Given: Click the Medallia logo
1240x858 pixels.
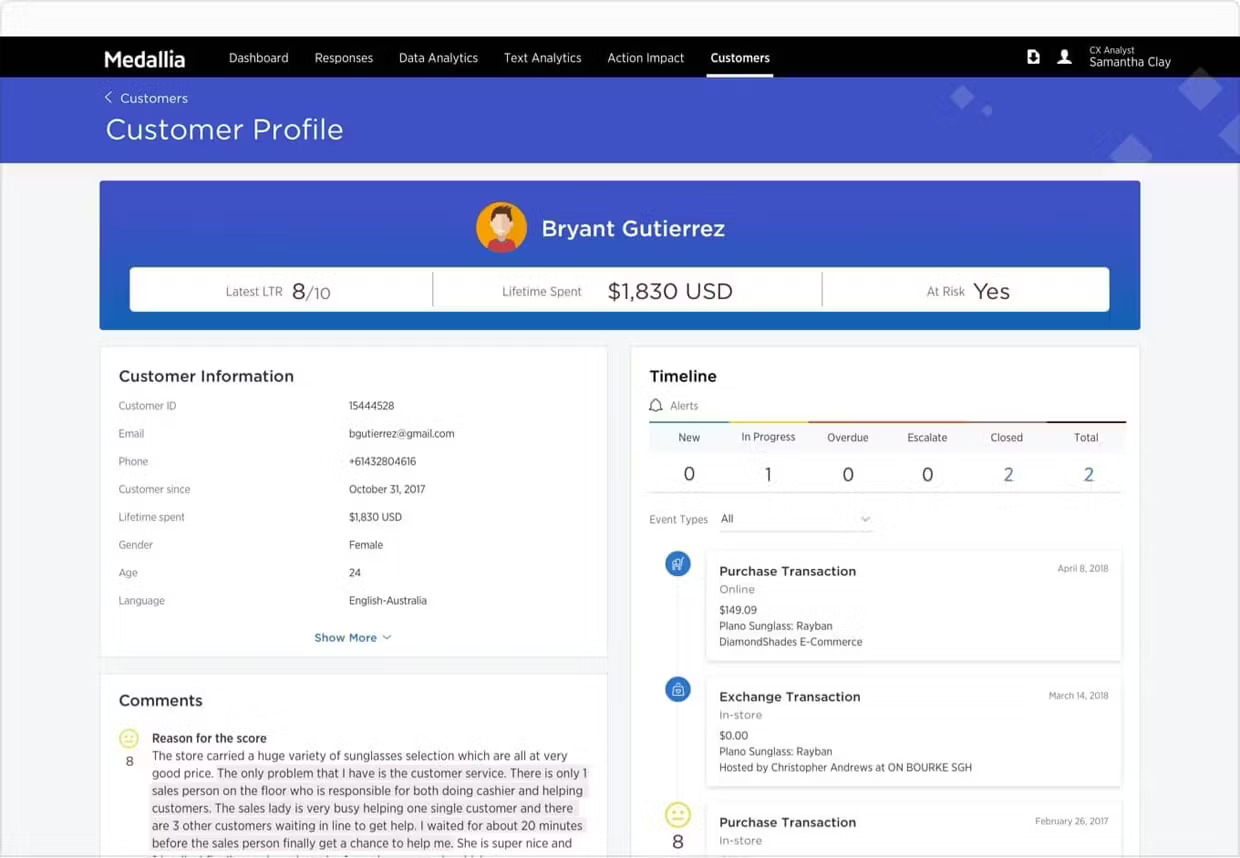Looking at the screenshot, I should [x=144, y=59].
